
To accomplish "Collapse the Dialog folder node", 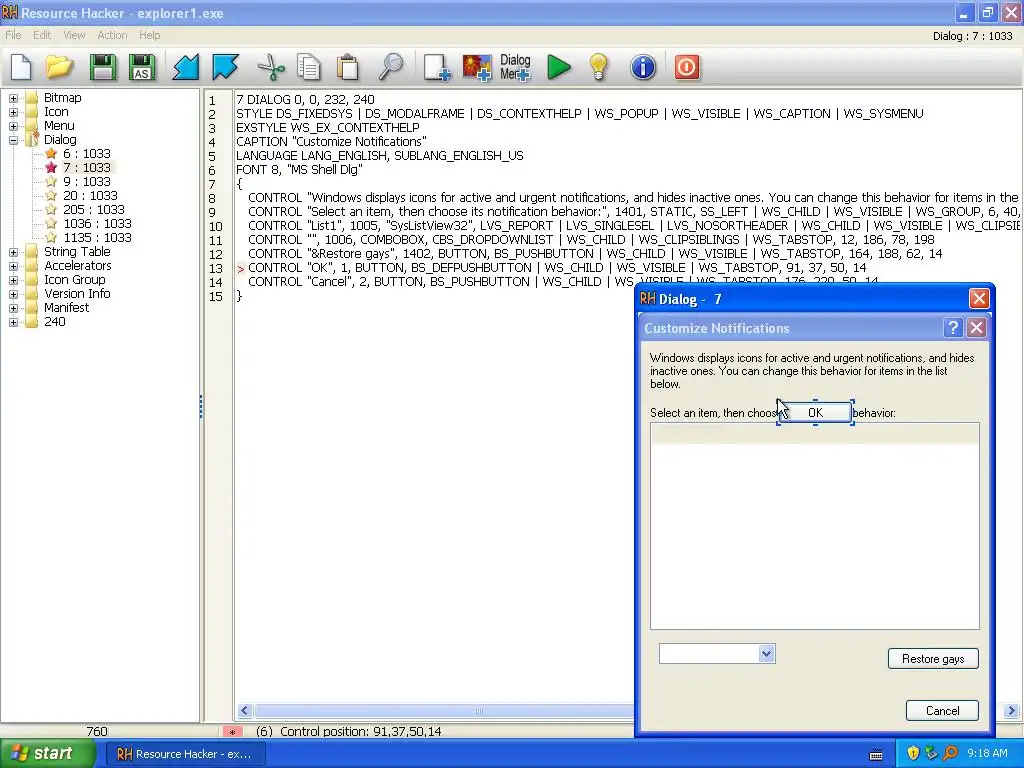I will tap(13, 140).
